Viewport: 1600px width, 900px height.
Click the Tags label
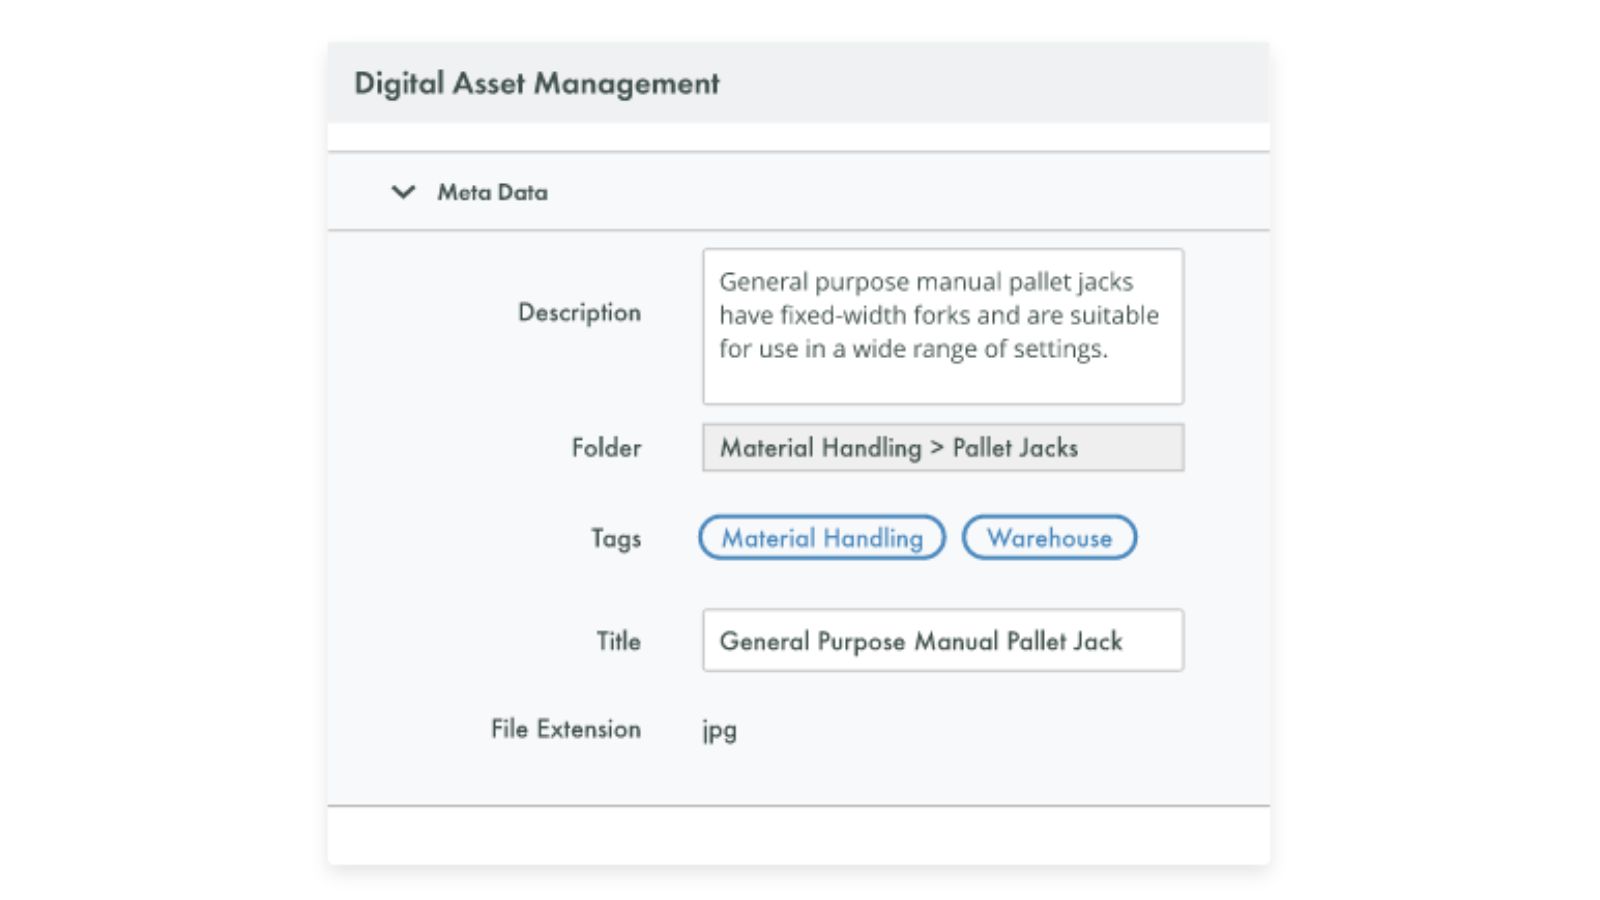tap(616, 539)
